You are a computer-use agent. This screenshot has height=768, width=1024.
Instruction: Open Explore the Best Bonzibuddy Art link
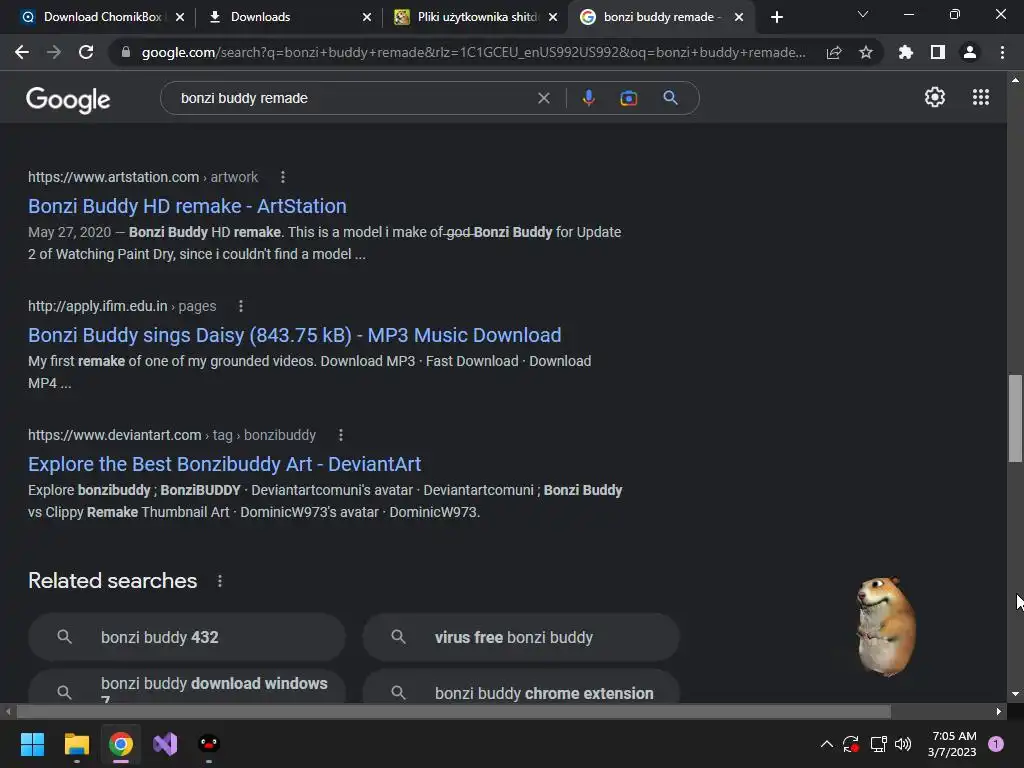click(x=225, y=464)
